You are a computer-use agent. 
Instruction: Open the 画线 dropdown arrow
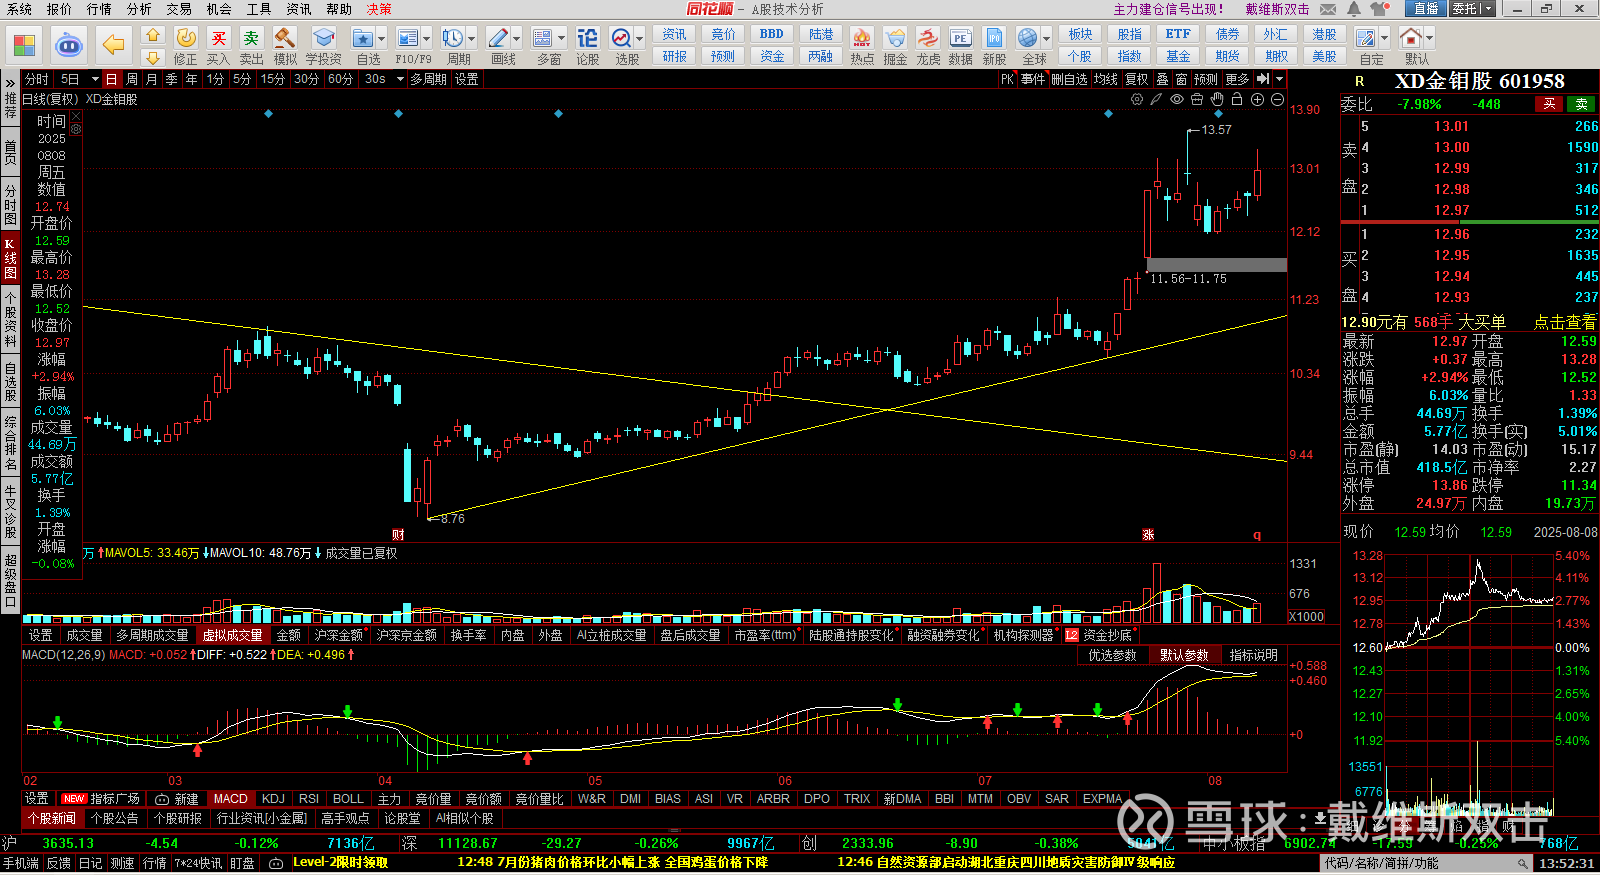[517, 39]
